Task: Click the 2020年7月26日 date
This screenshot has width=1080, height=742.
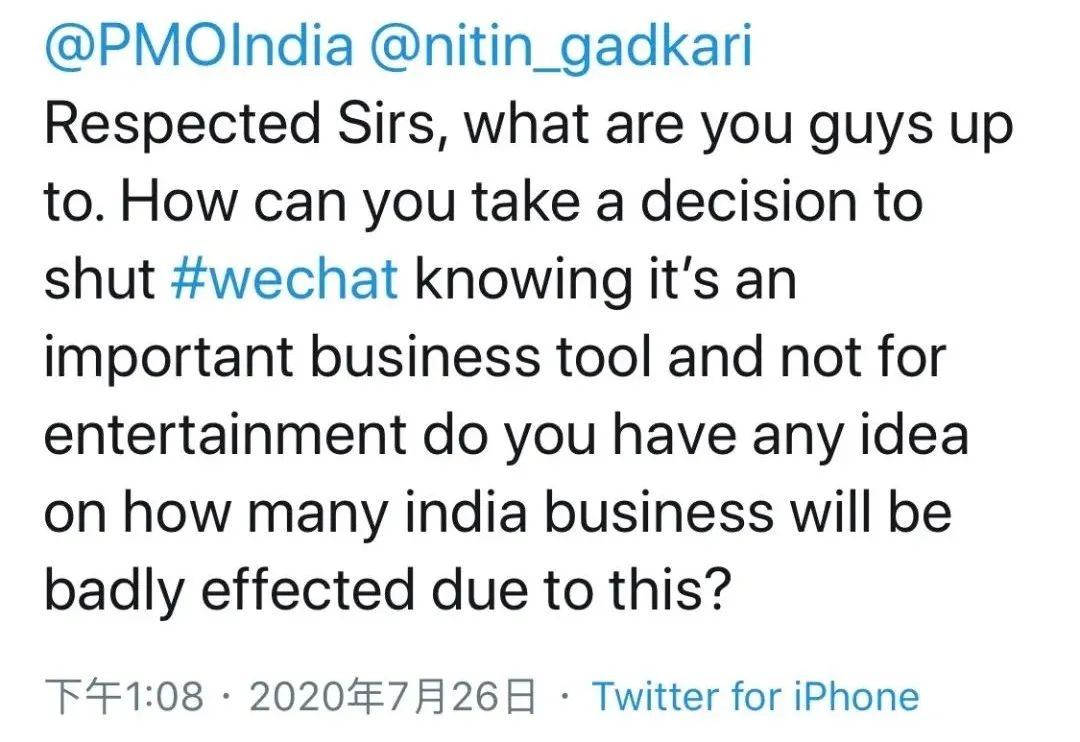Action: [393, 696]
